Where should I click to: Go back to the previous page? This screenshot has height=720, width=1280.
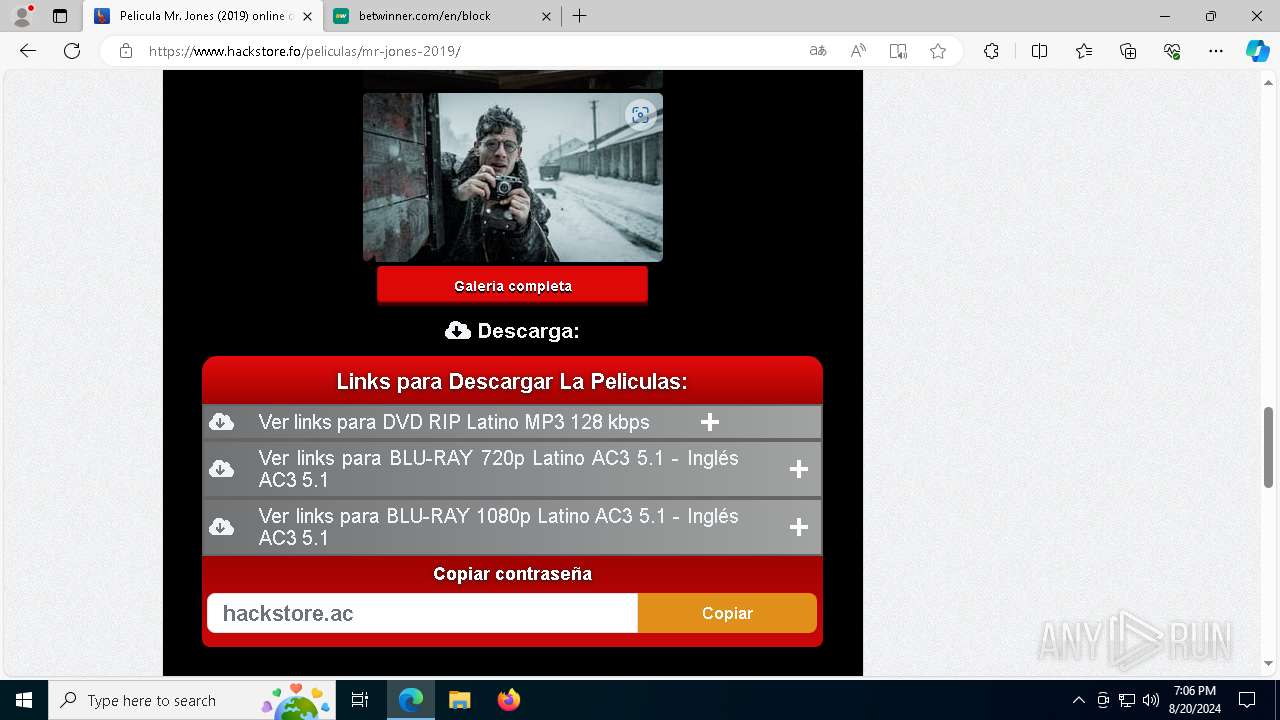[x=28, y=51]
